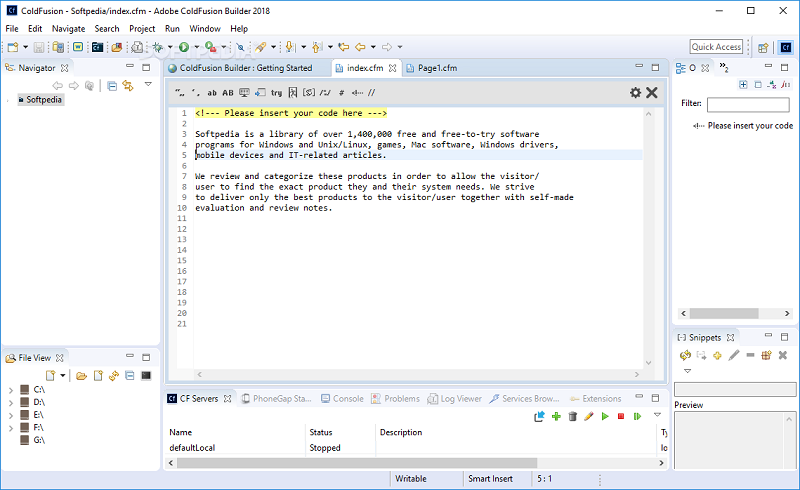Viewport: 800px width, 490px height.
Task: Open the Navigator view menu dropdown
Action: (x=148, y=85)
